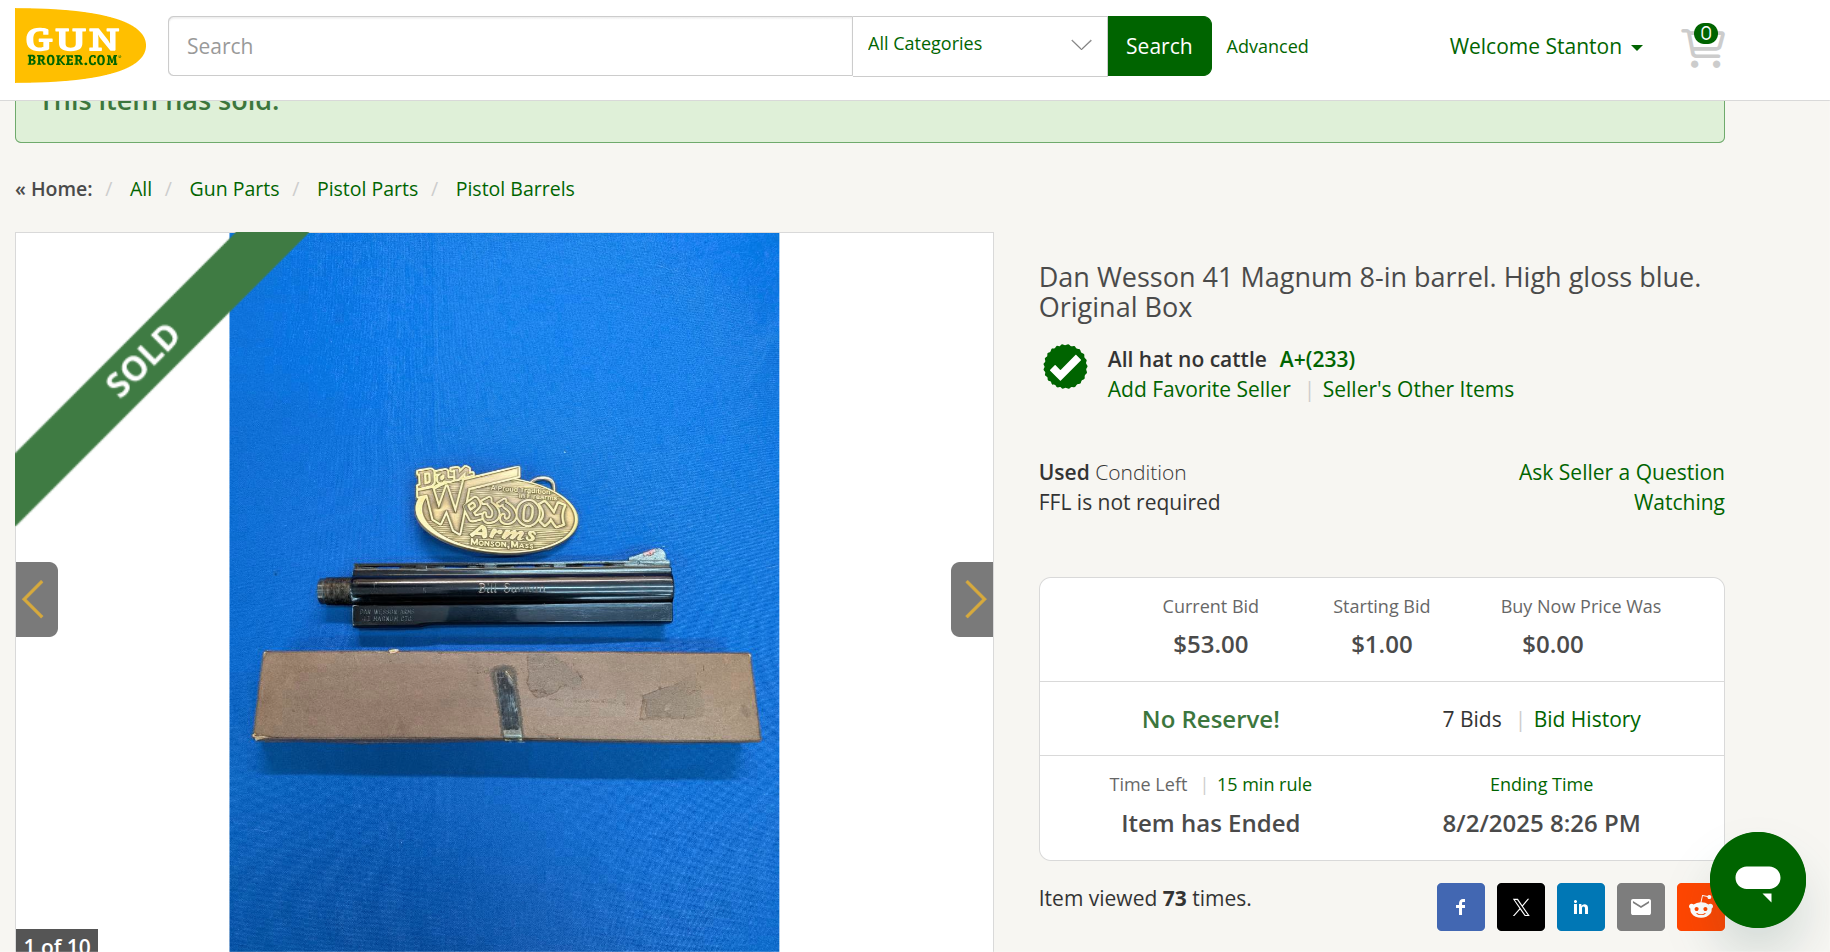Click Ask Seller a Question

1621,472
